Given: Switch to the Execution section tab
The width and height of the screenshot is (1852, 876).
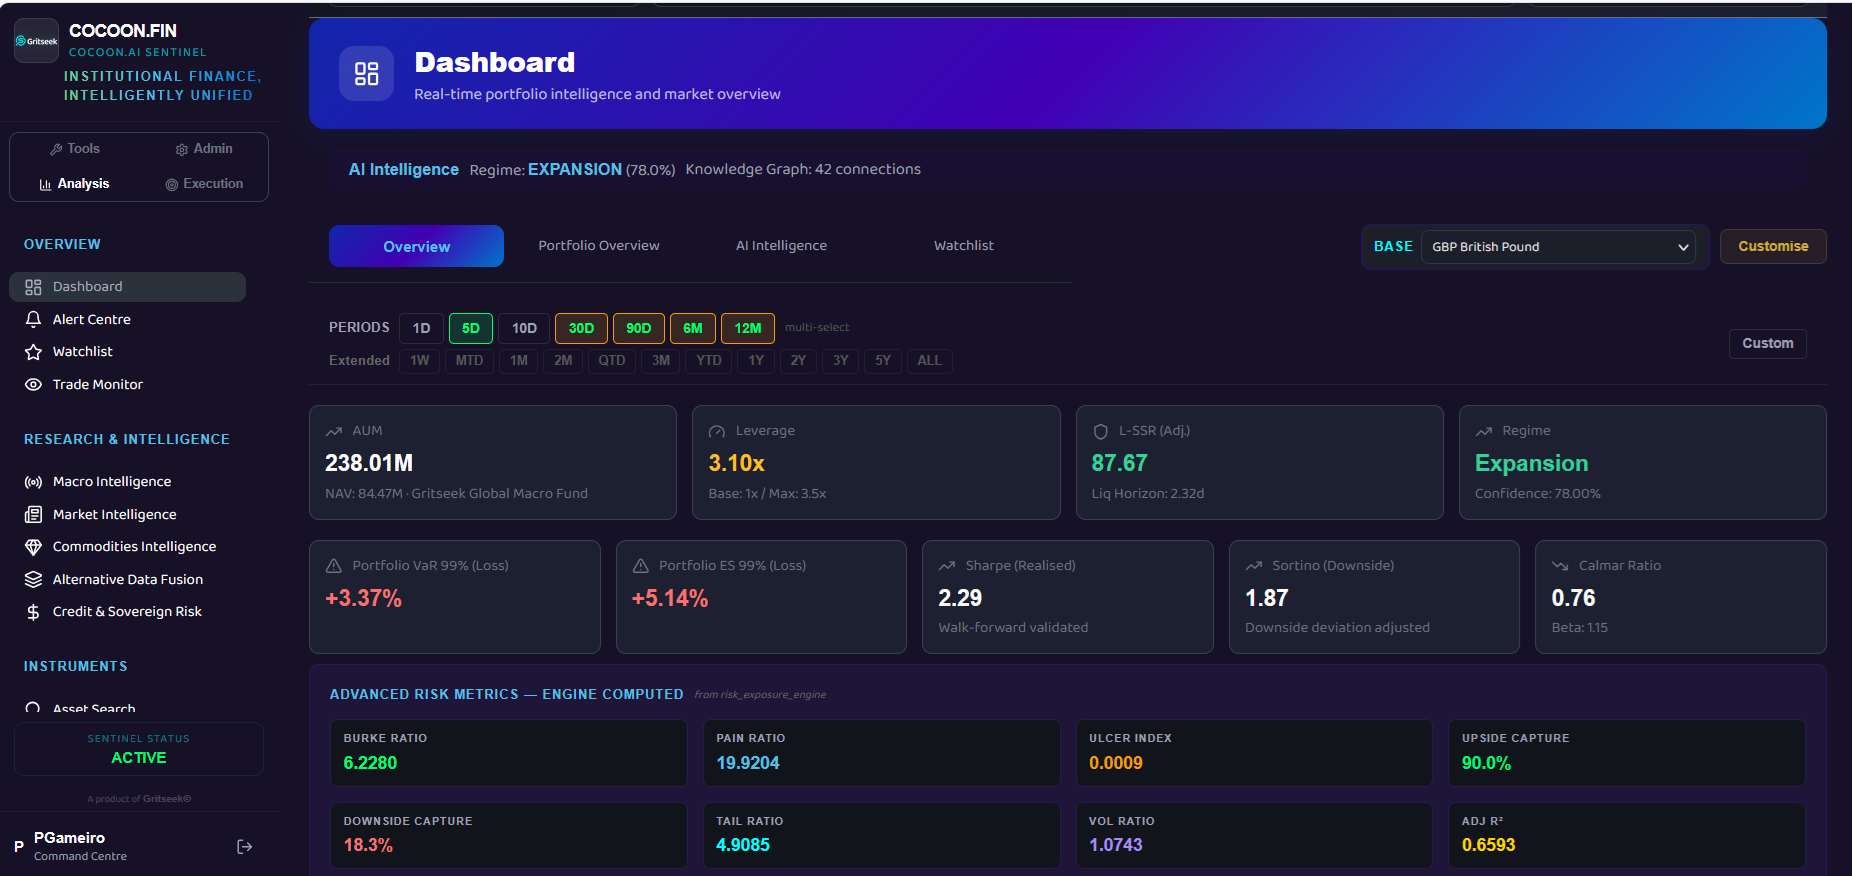Looking at the screenshot, I should [204, 184].
